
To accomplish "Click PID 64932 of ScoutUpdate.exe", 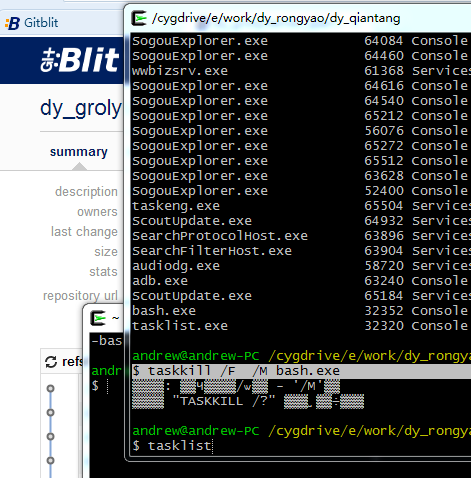I will pyautogui.click(x=384, y=221).
